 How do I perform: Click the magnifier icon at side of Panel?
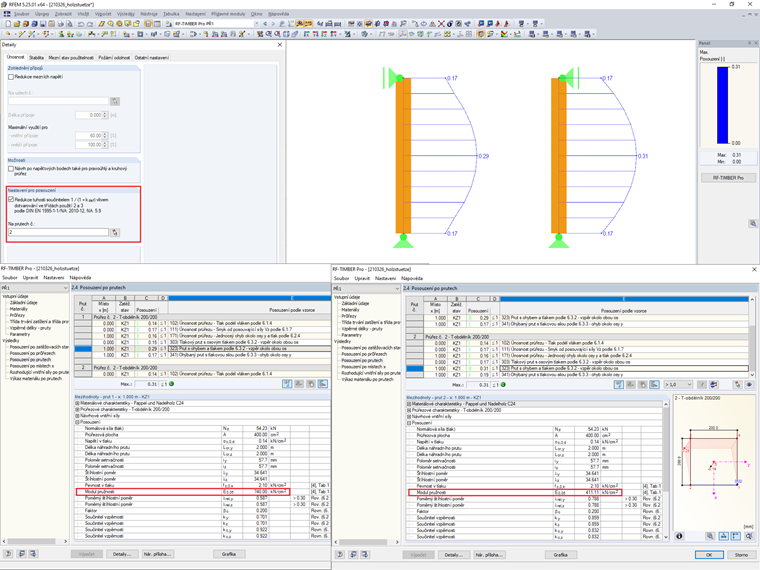point(753,223)
